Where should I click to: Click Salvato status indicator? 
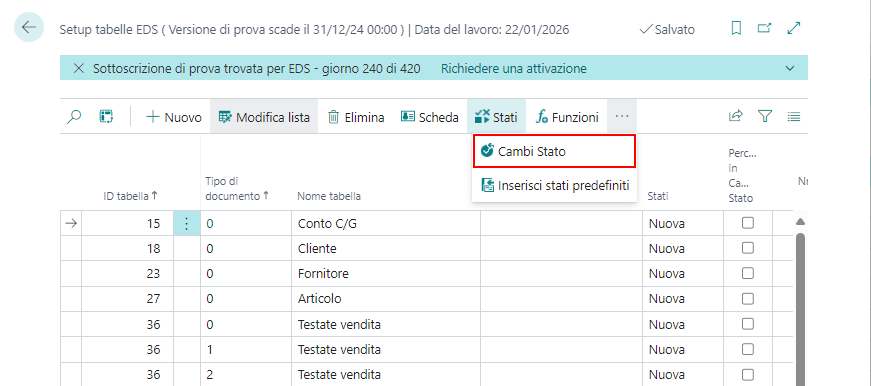(x=667, y=29)
